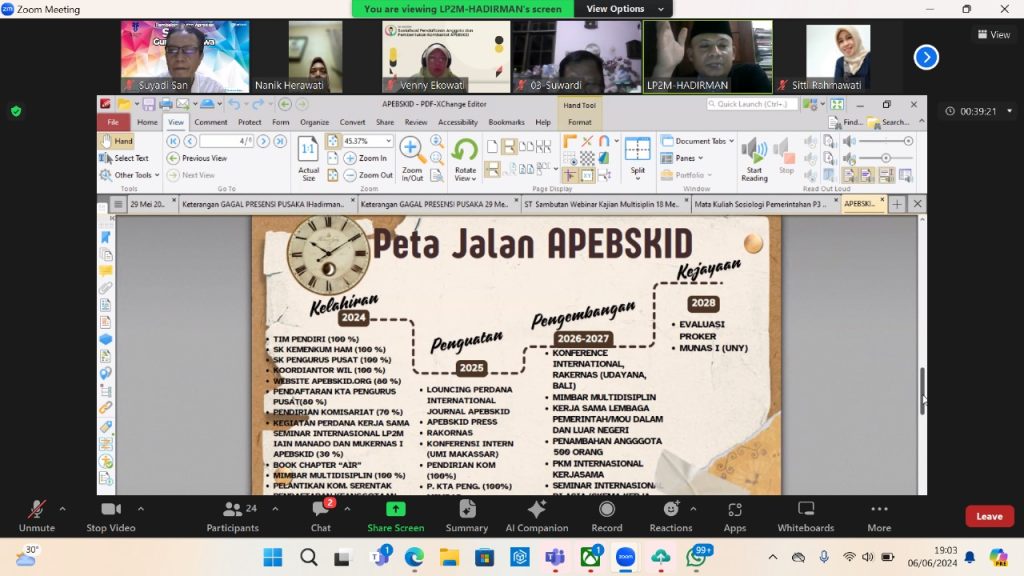Set view to Actual Size

click(308, 158)
